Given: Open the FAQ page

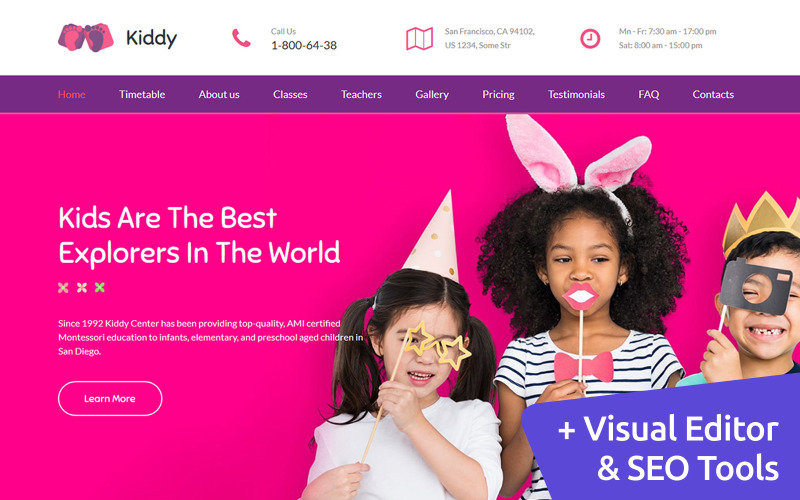Looking at the screenshot, I should pos(648,94).
